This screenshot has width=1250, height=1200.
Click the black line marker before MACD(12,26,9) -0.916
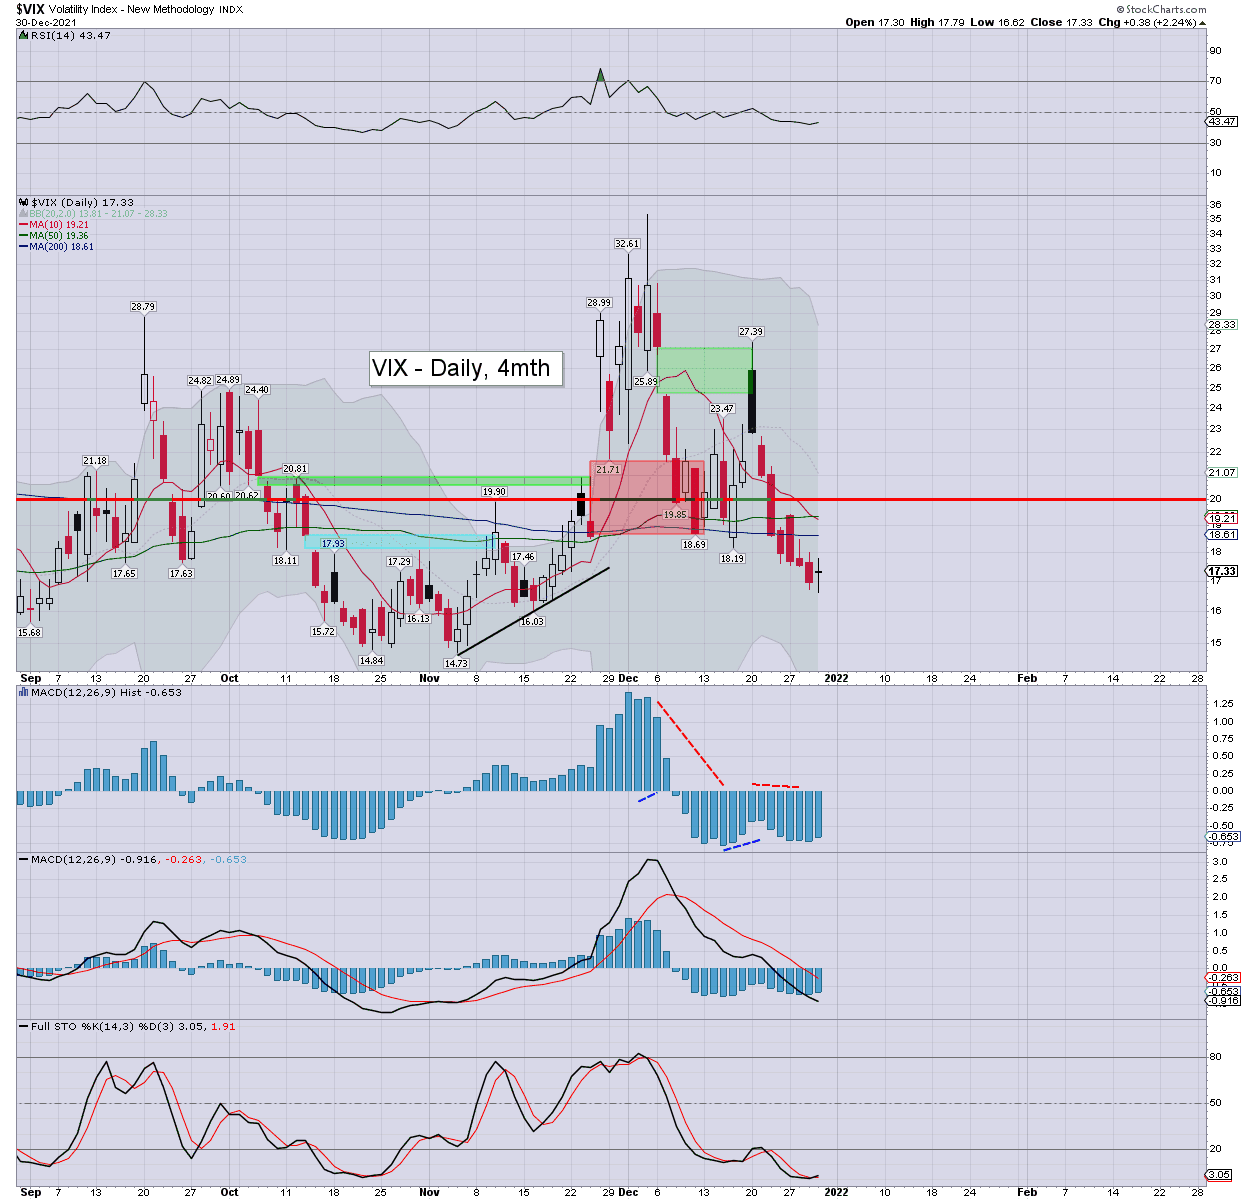tap(23, 860)
